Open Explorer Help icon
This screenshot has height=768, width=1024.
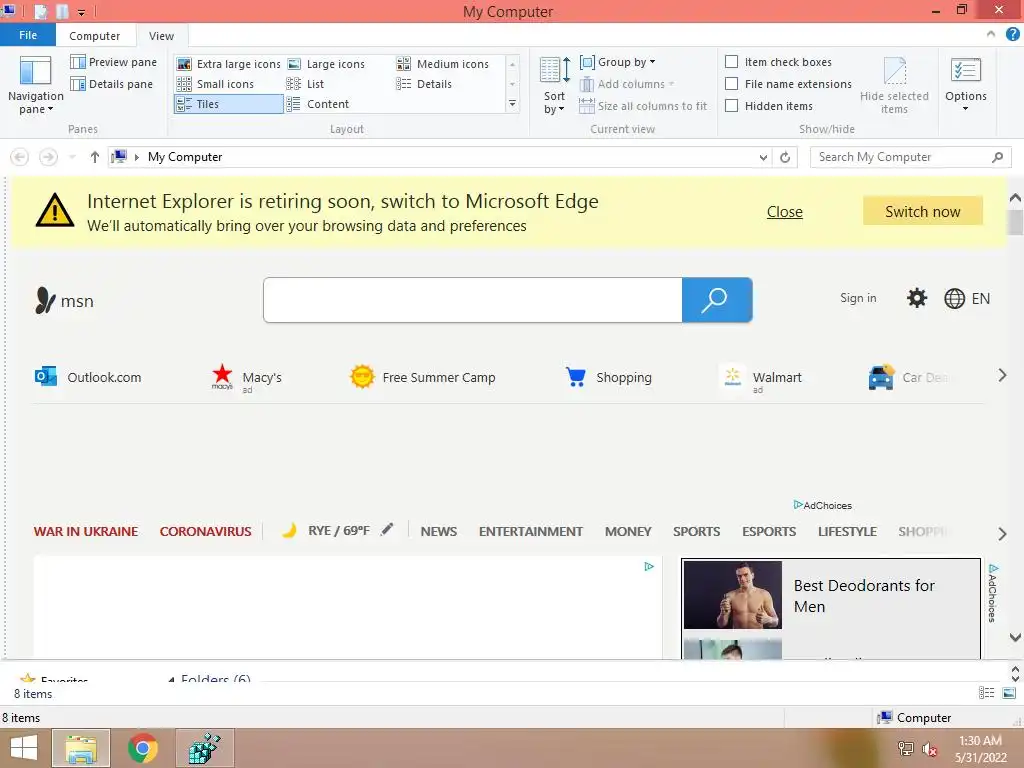[1012, 35]
